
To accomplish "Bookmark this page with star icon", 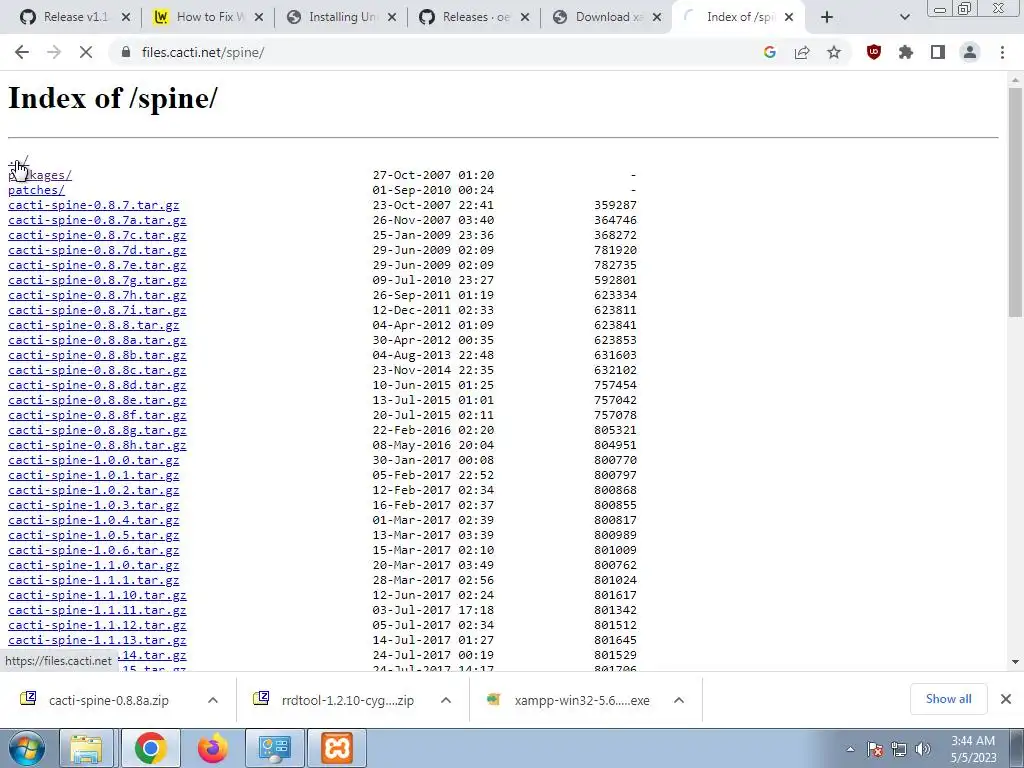I will 834,52.
